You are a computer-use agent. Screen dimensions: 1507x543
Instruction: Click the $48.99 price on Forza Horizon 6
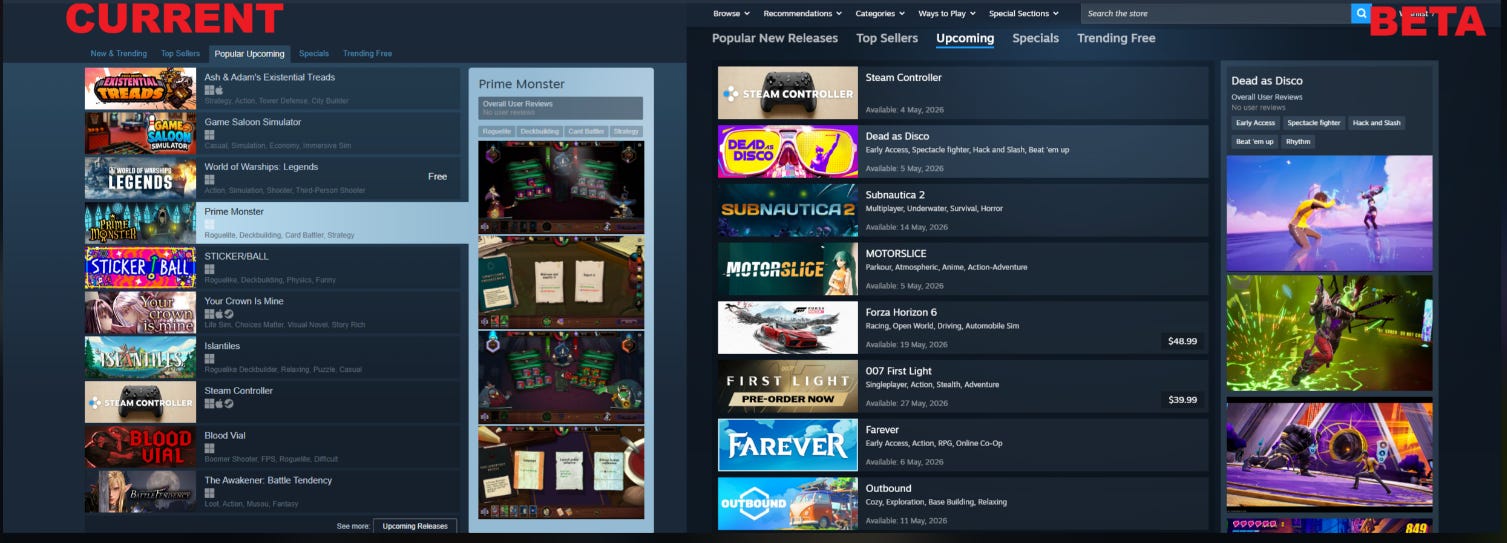tap(1182, 341)
